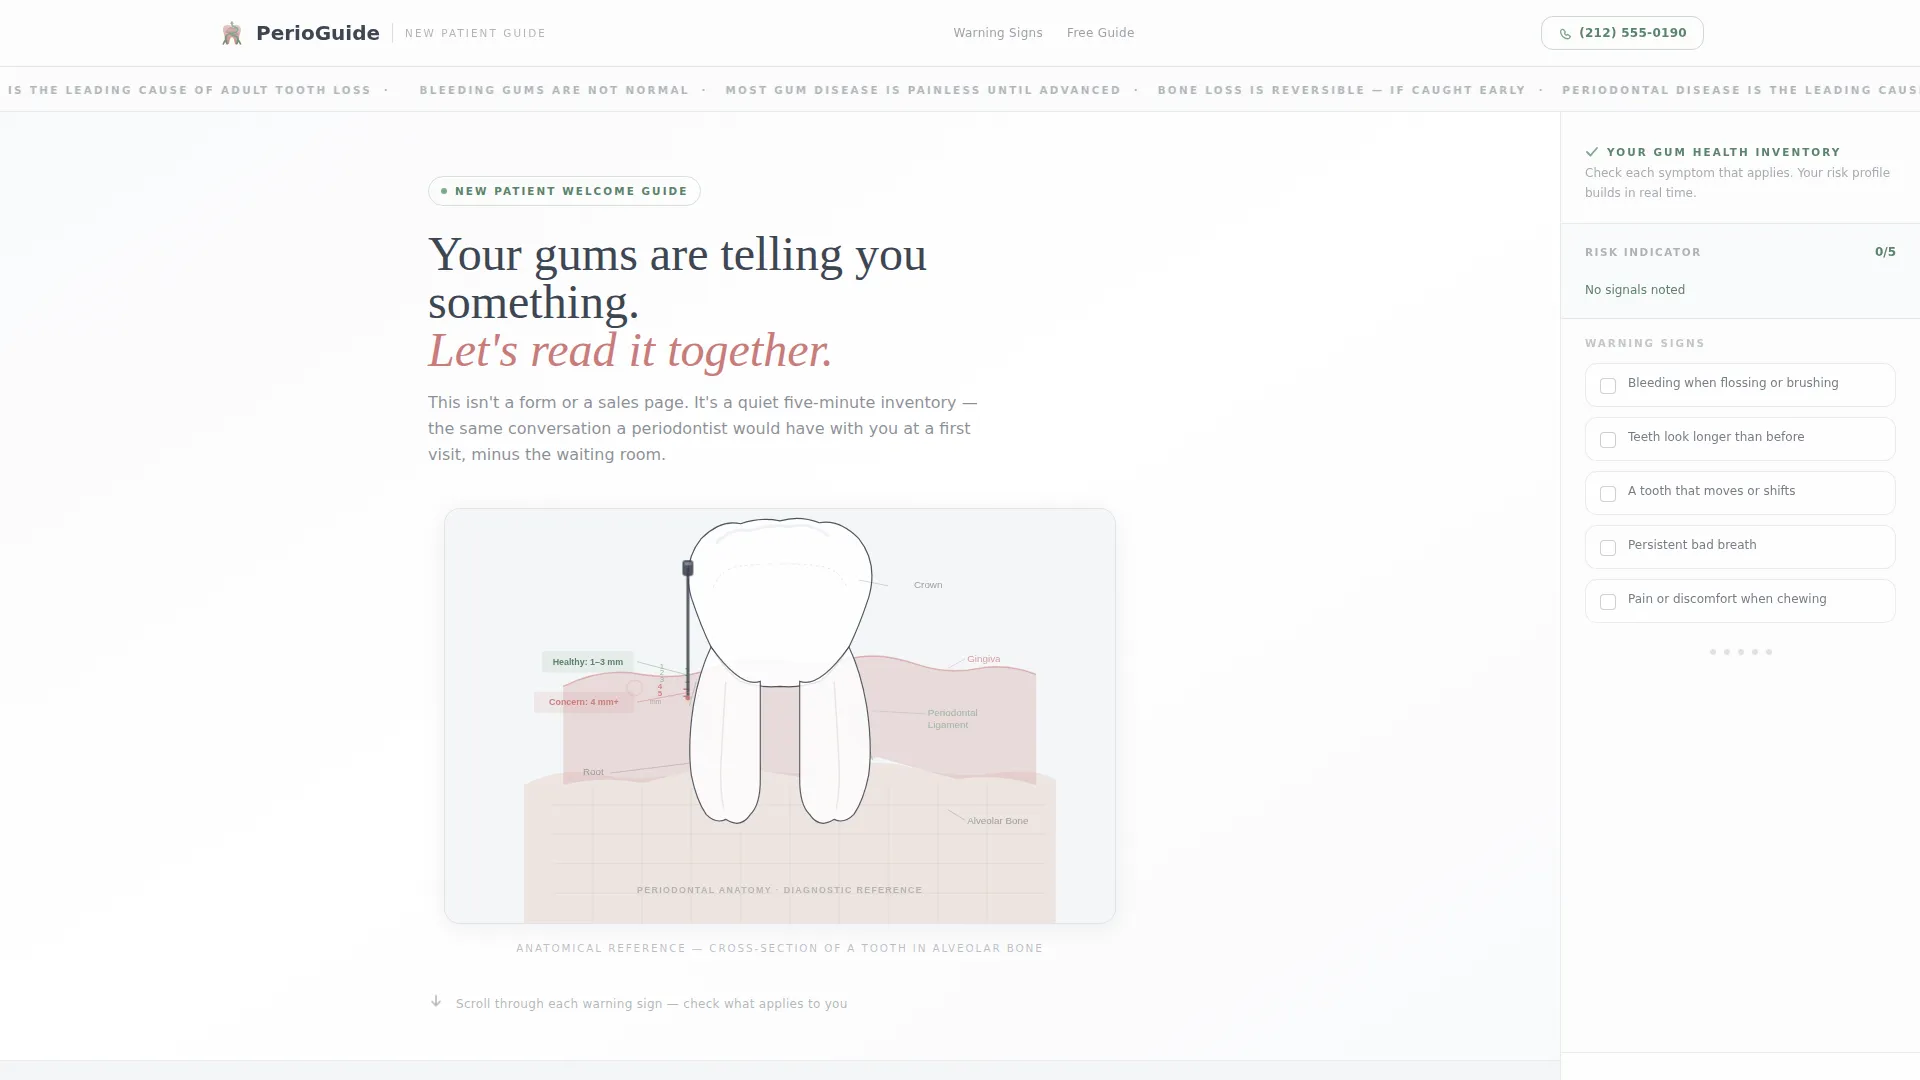Click the Periodontal Ligament label
The width and height of the screenshot is (1920, 1080).
pos(952,719)
